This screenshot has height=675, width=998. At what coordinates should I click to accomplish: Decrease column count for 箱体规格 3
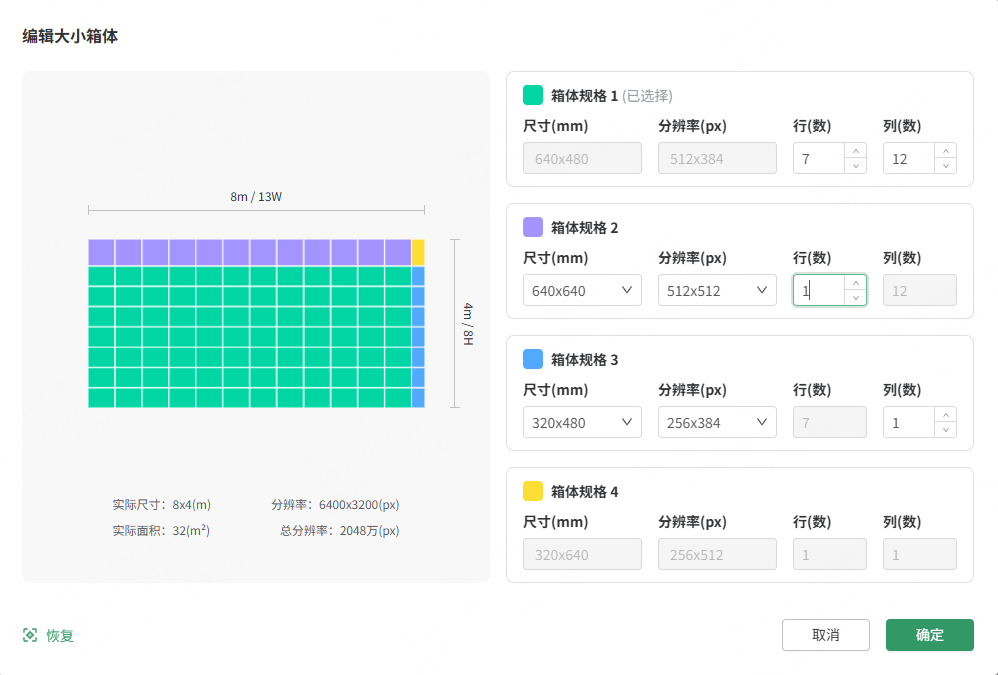(945, 430)
